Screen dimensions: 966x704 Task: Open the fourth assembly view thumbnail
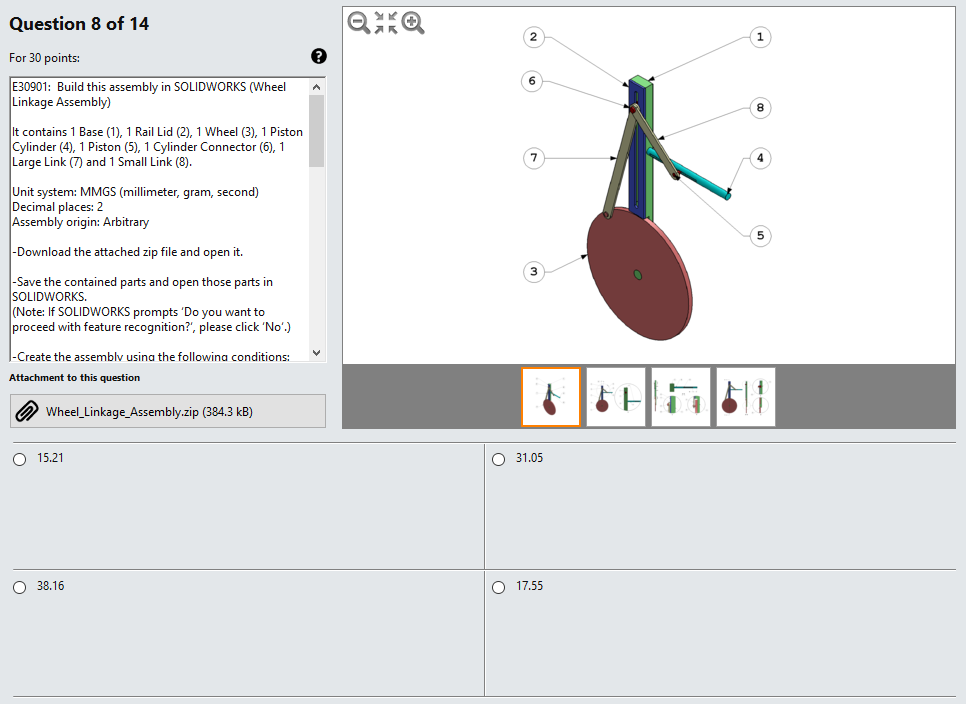pos(744,396)
